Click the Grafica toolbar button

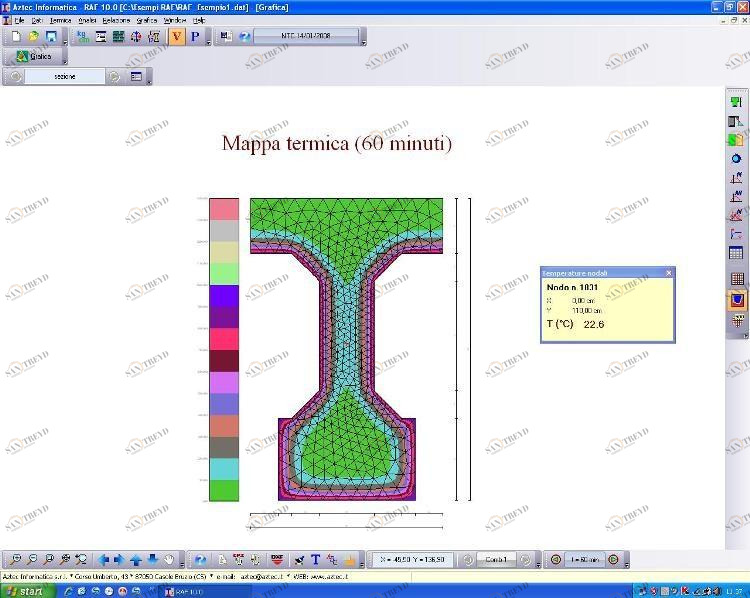[x=34, y=57]
